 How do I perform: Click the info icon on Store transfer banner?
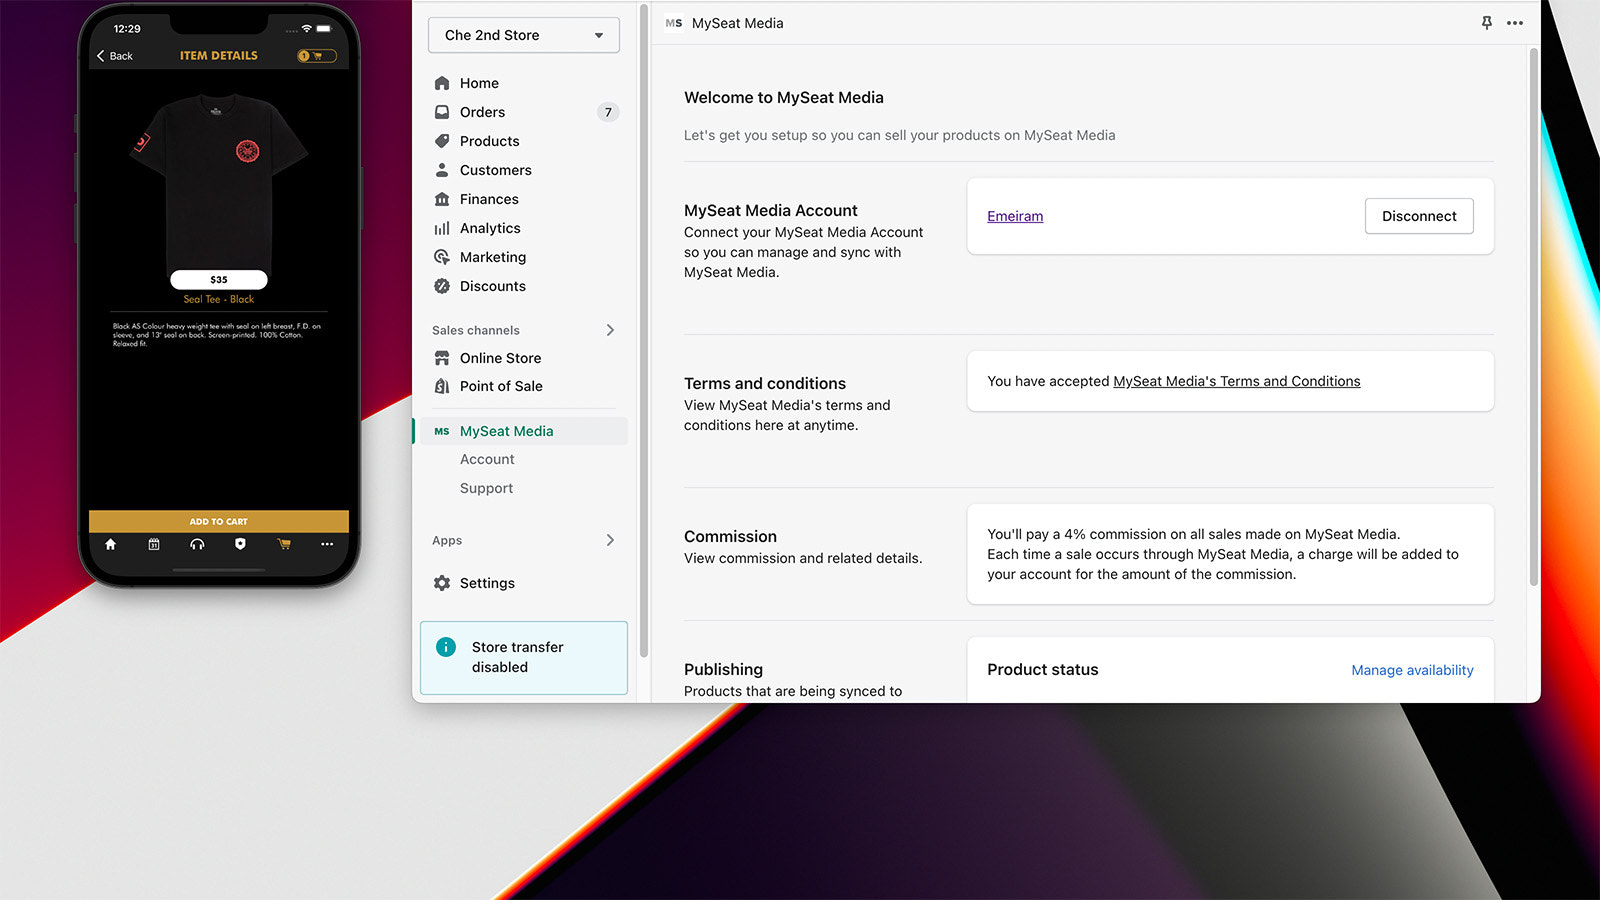tap(446, 647)
